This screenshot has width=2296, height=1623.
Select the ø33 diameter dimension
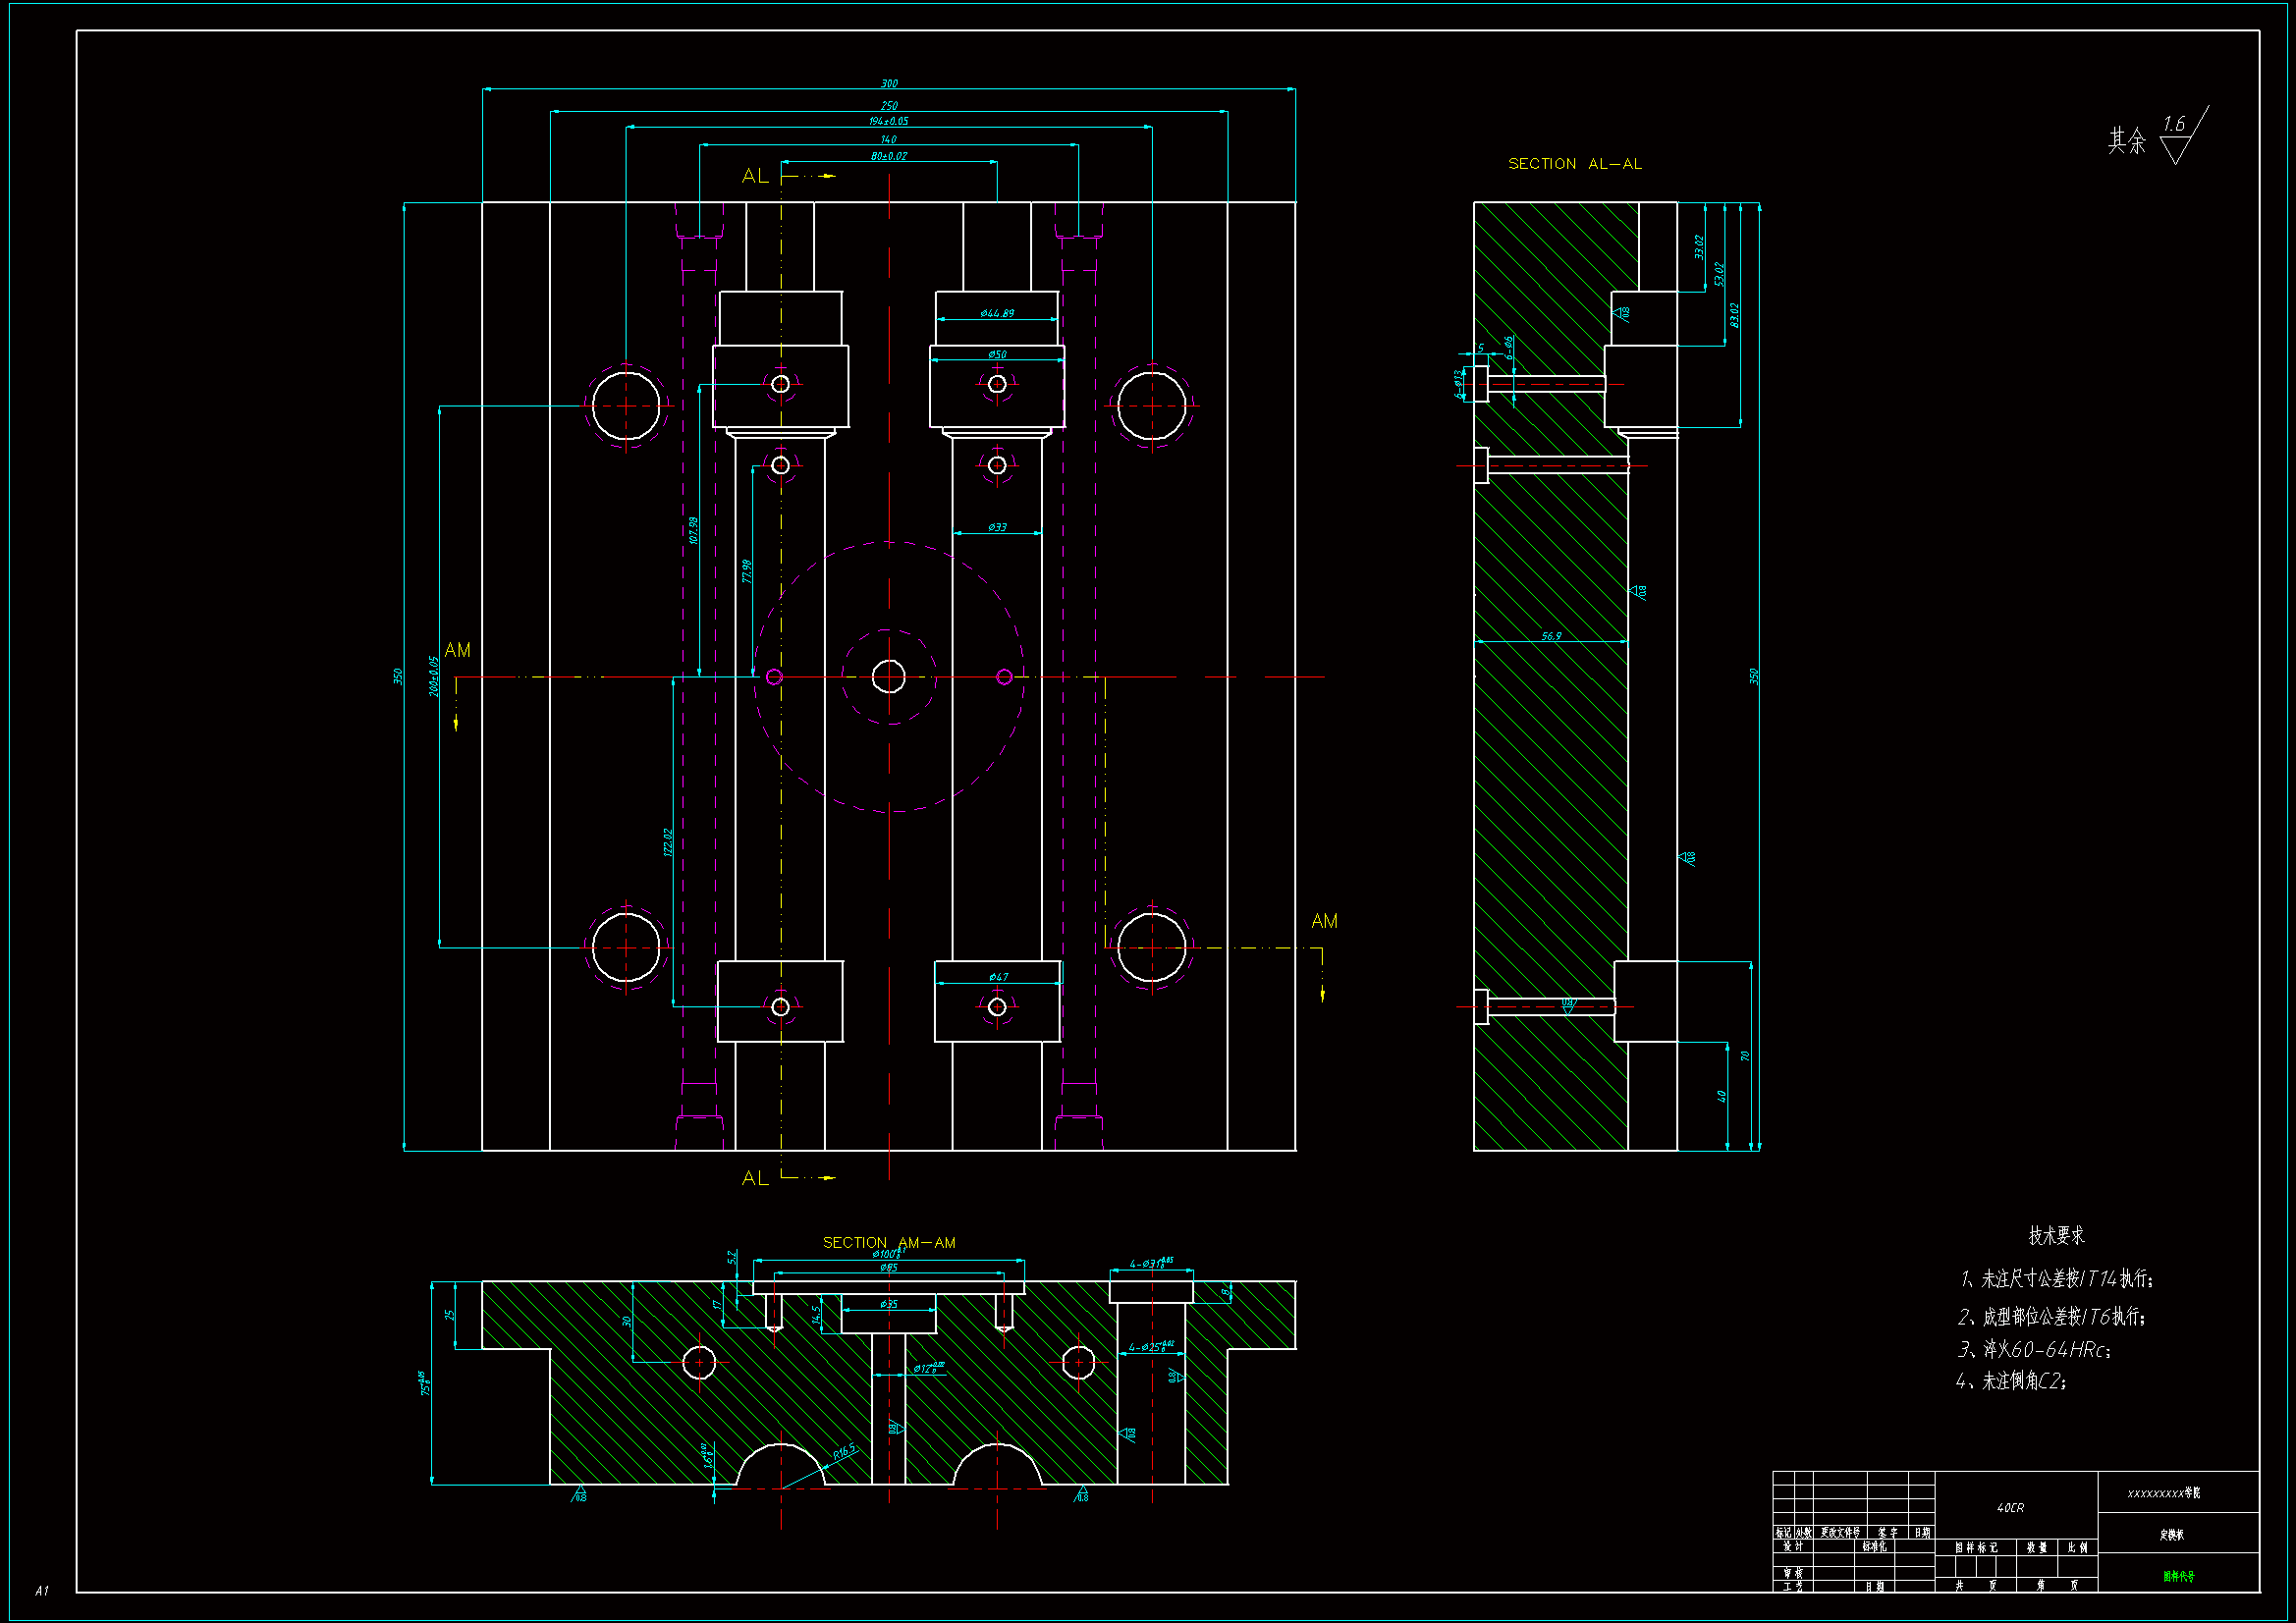coord(997,527)
